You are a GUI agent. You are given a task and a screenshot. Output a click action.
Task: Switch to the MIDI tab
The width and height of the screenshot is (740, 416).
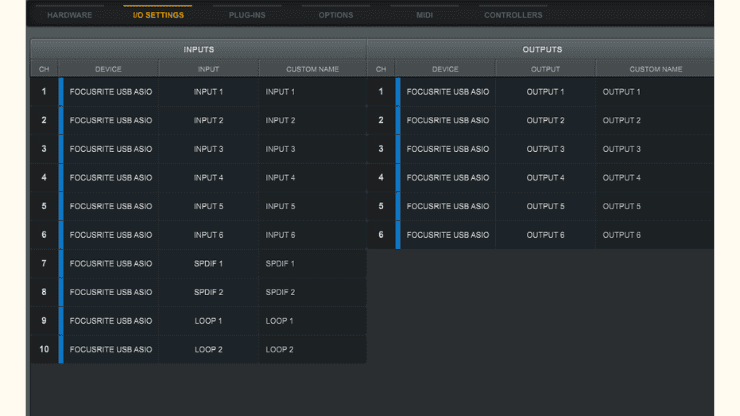point(424,15)
